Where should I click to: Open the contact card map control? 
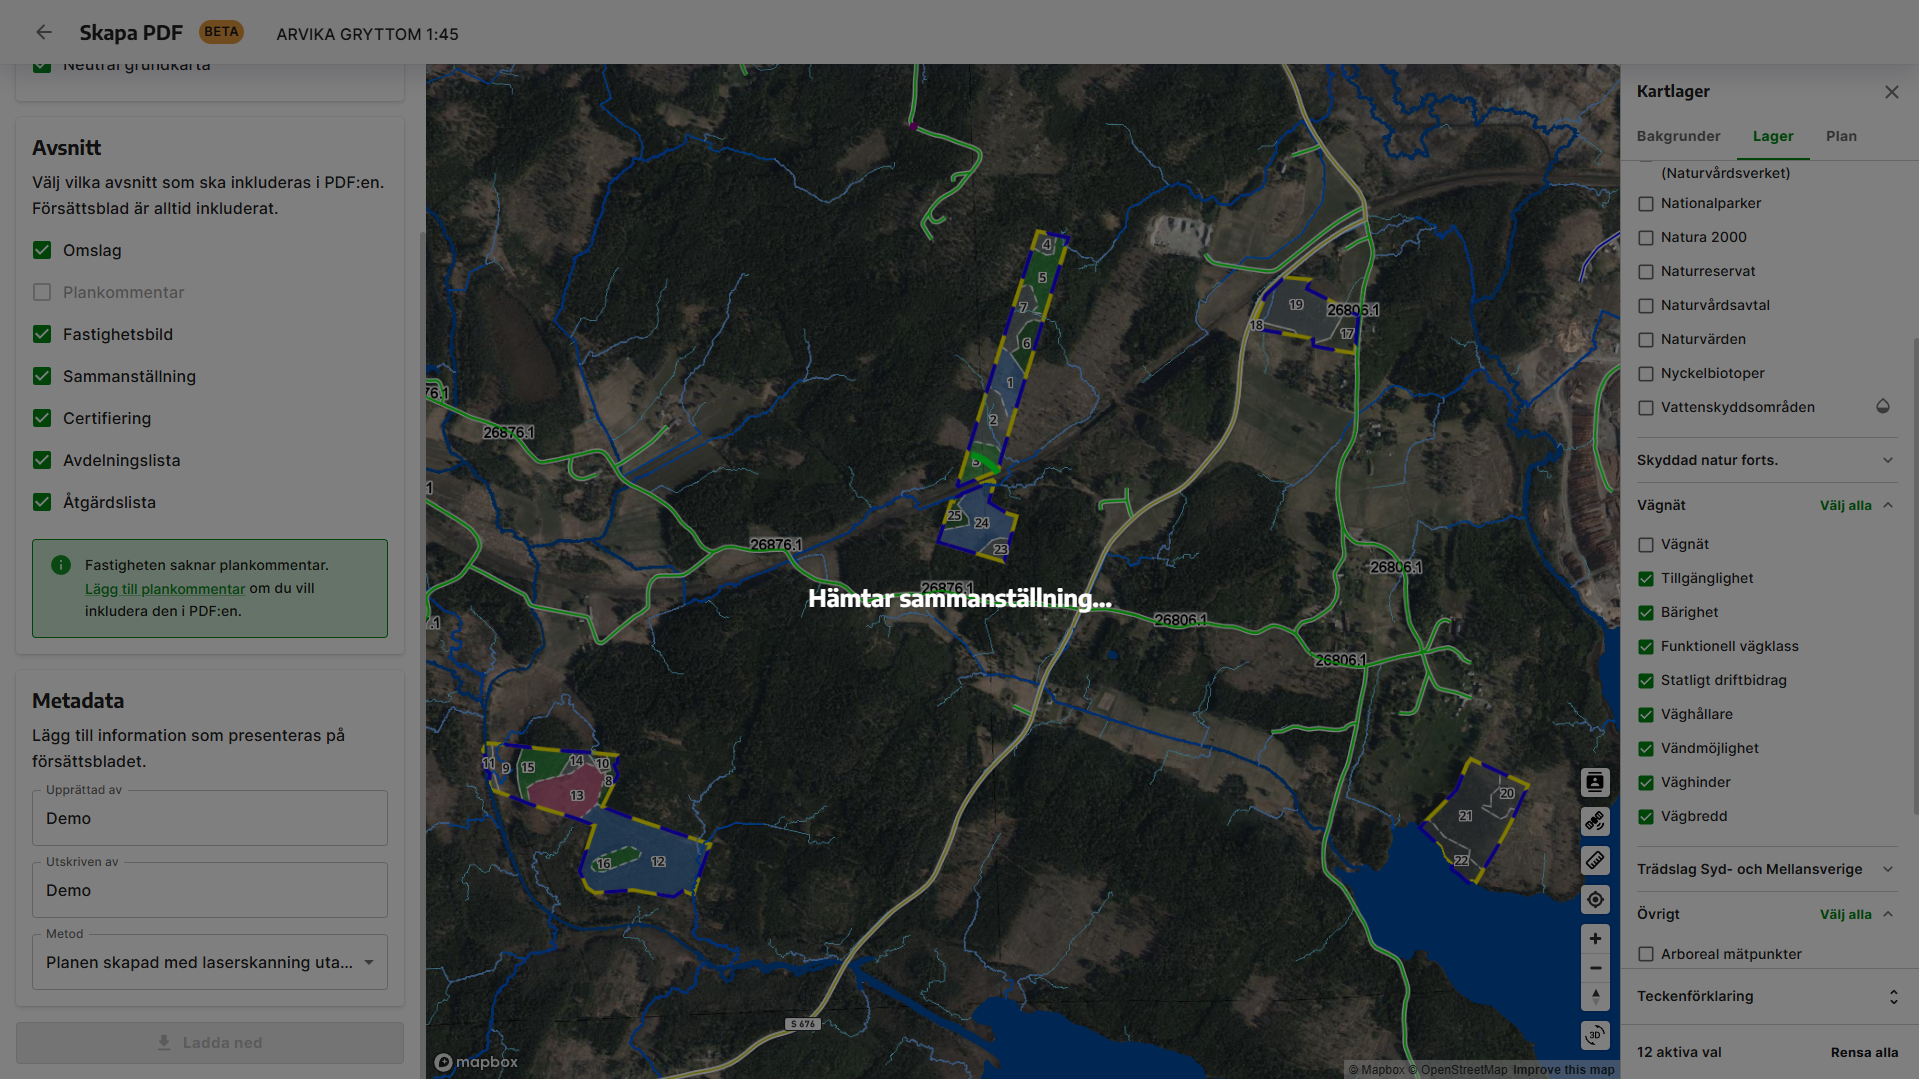click(1595, 782)
